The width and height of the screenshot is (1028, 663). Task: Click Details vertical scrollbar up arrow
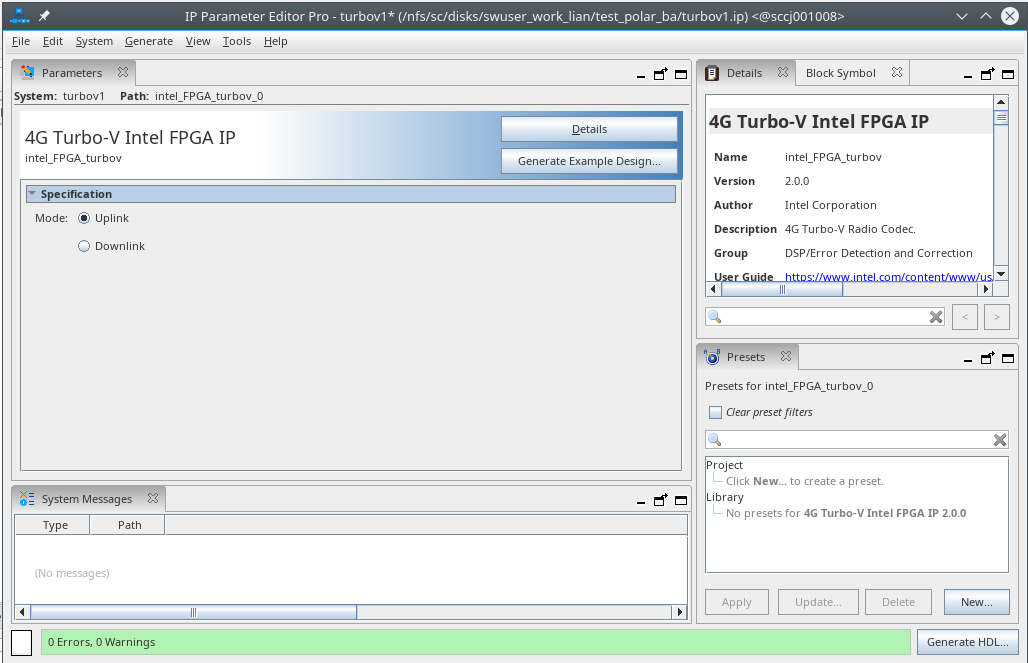click(x=1000, y=102)
